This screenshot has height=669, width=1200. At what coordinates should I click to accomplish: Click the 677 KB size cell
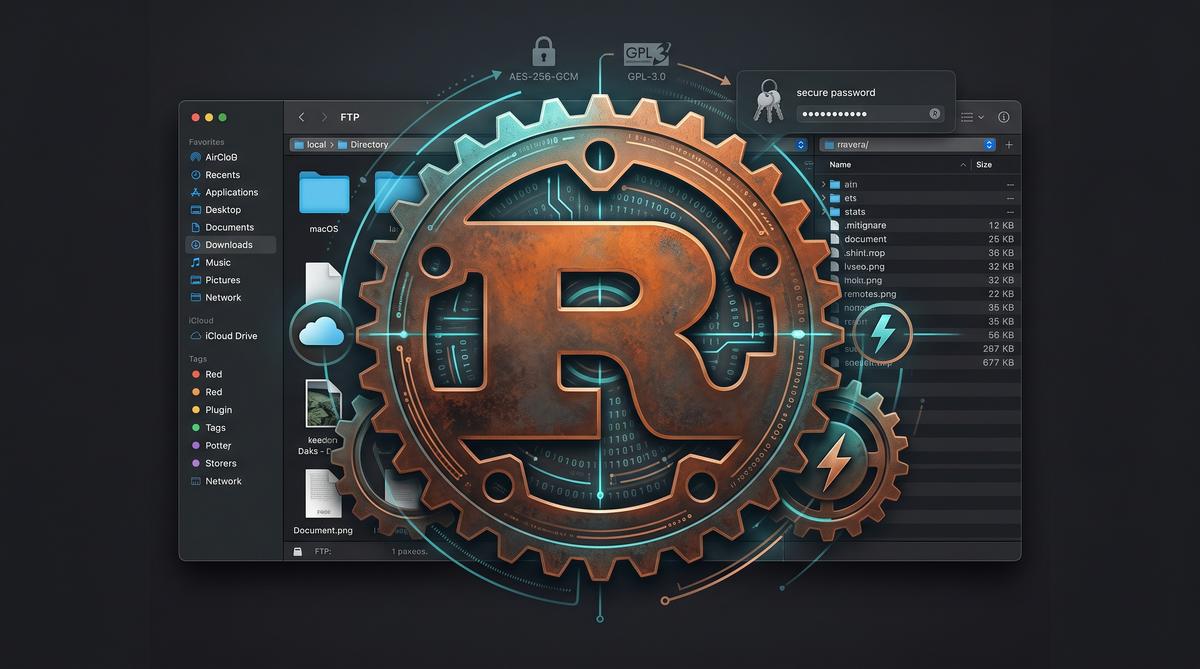999,363
